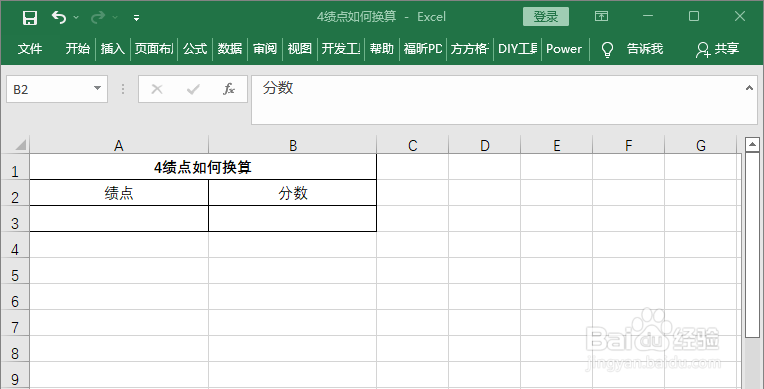The image size is (764, 389).
Task: Click vertical scrollbar up arrow
Action: tap(752, 145)
